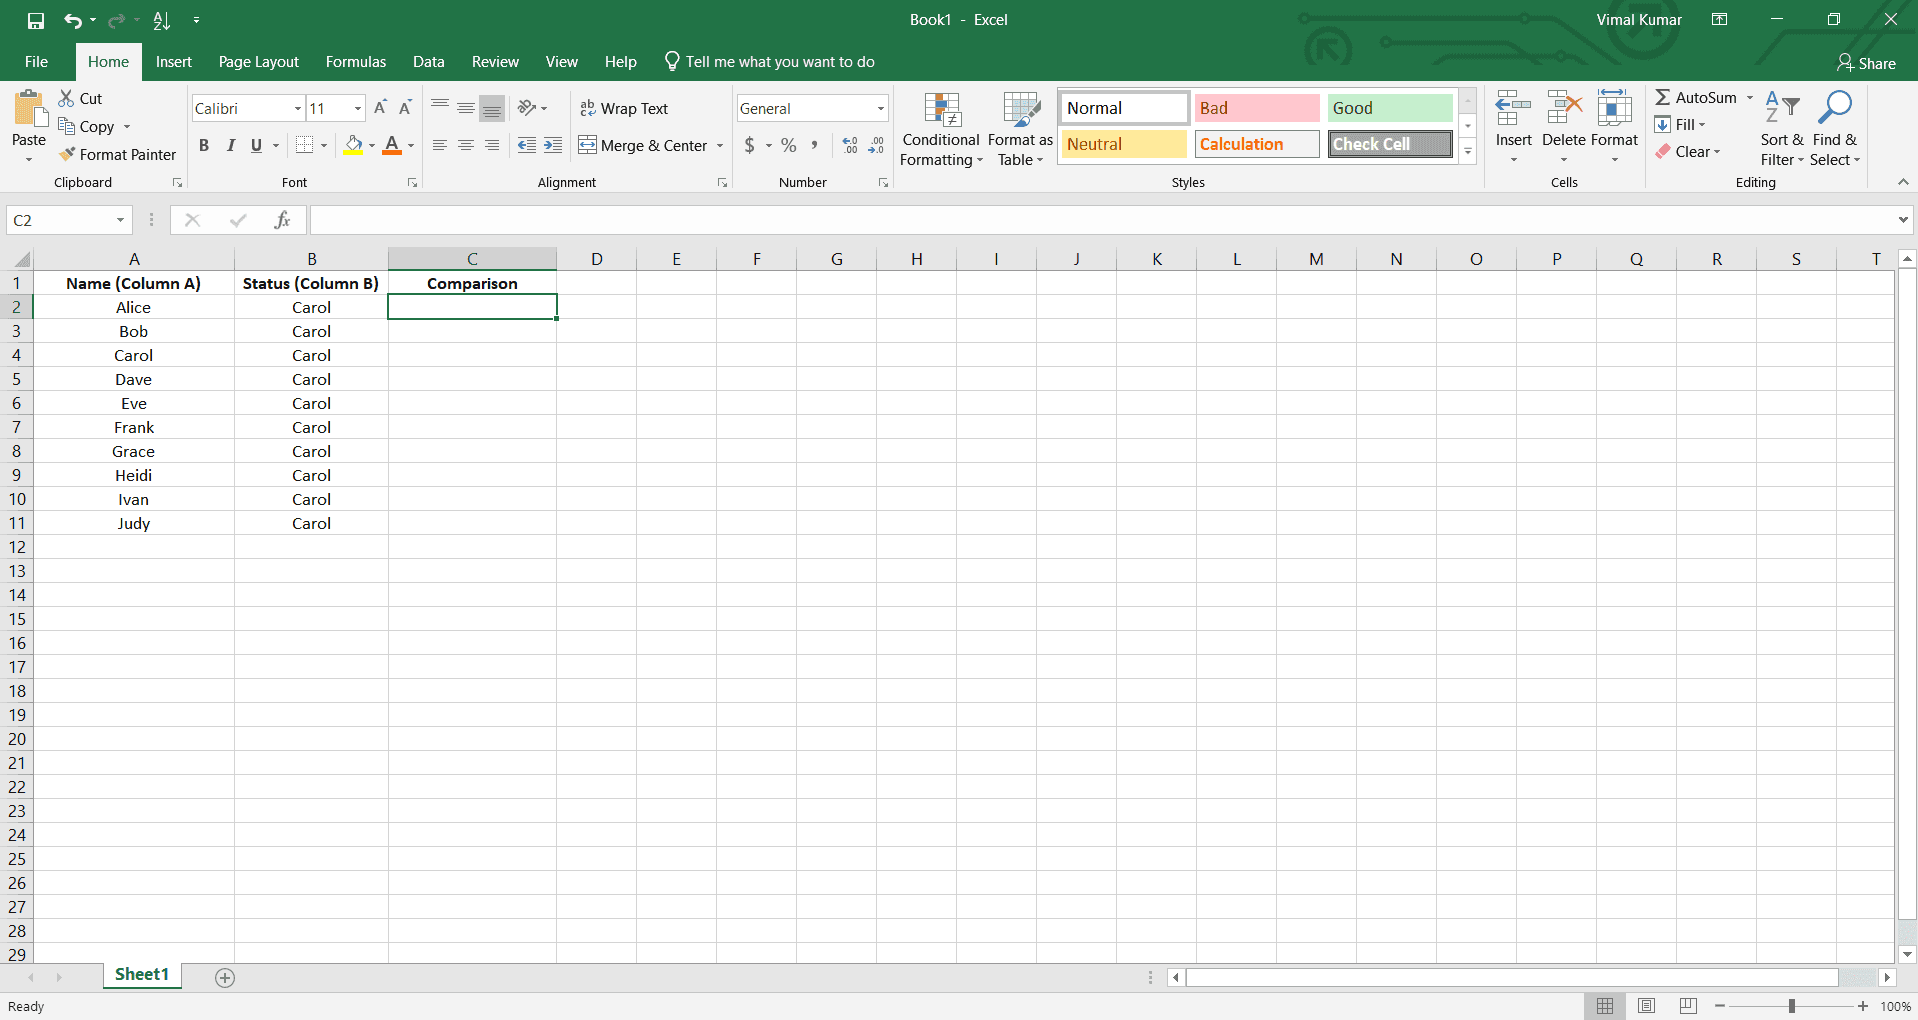Open the File menu

36,61
